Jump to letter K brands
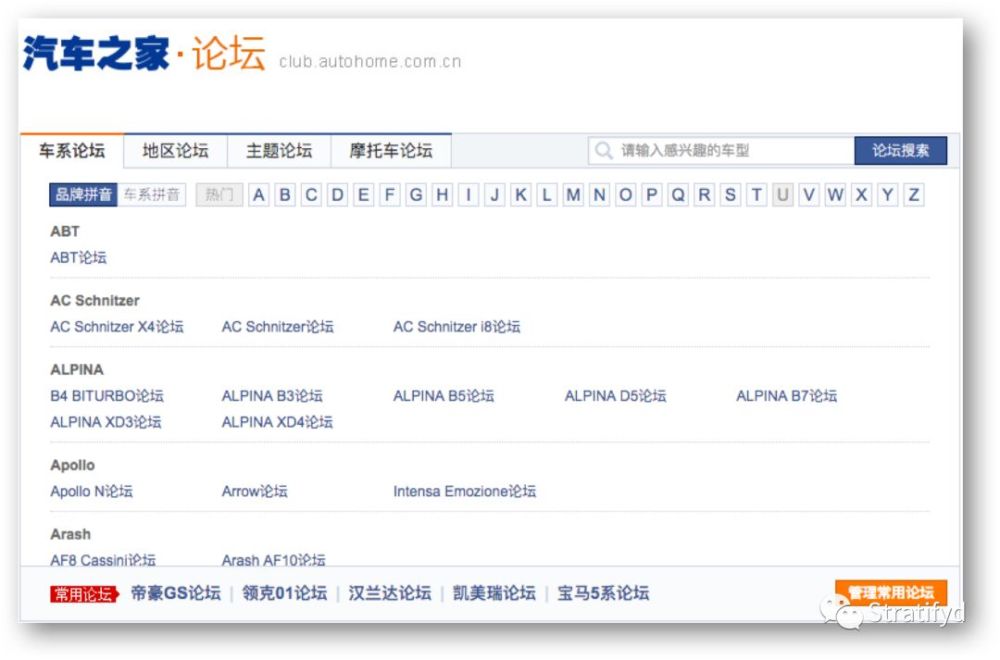Viewport: 1000px width, 660px height. pyautogui.click(x=520, y=194)
